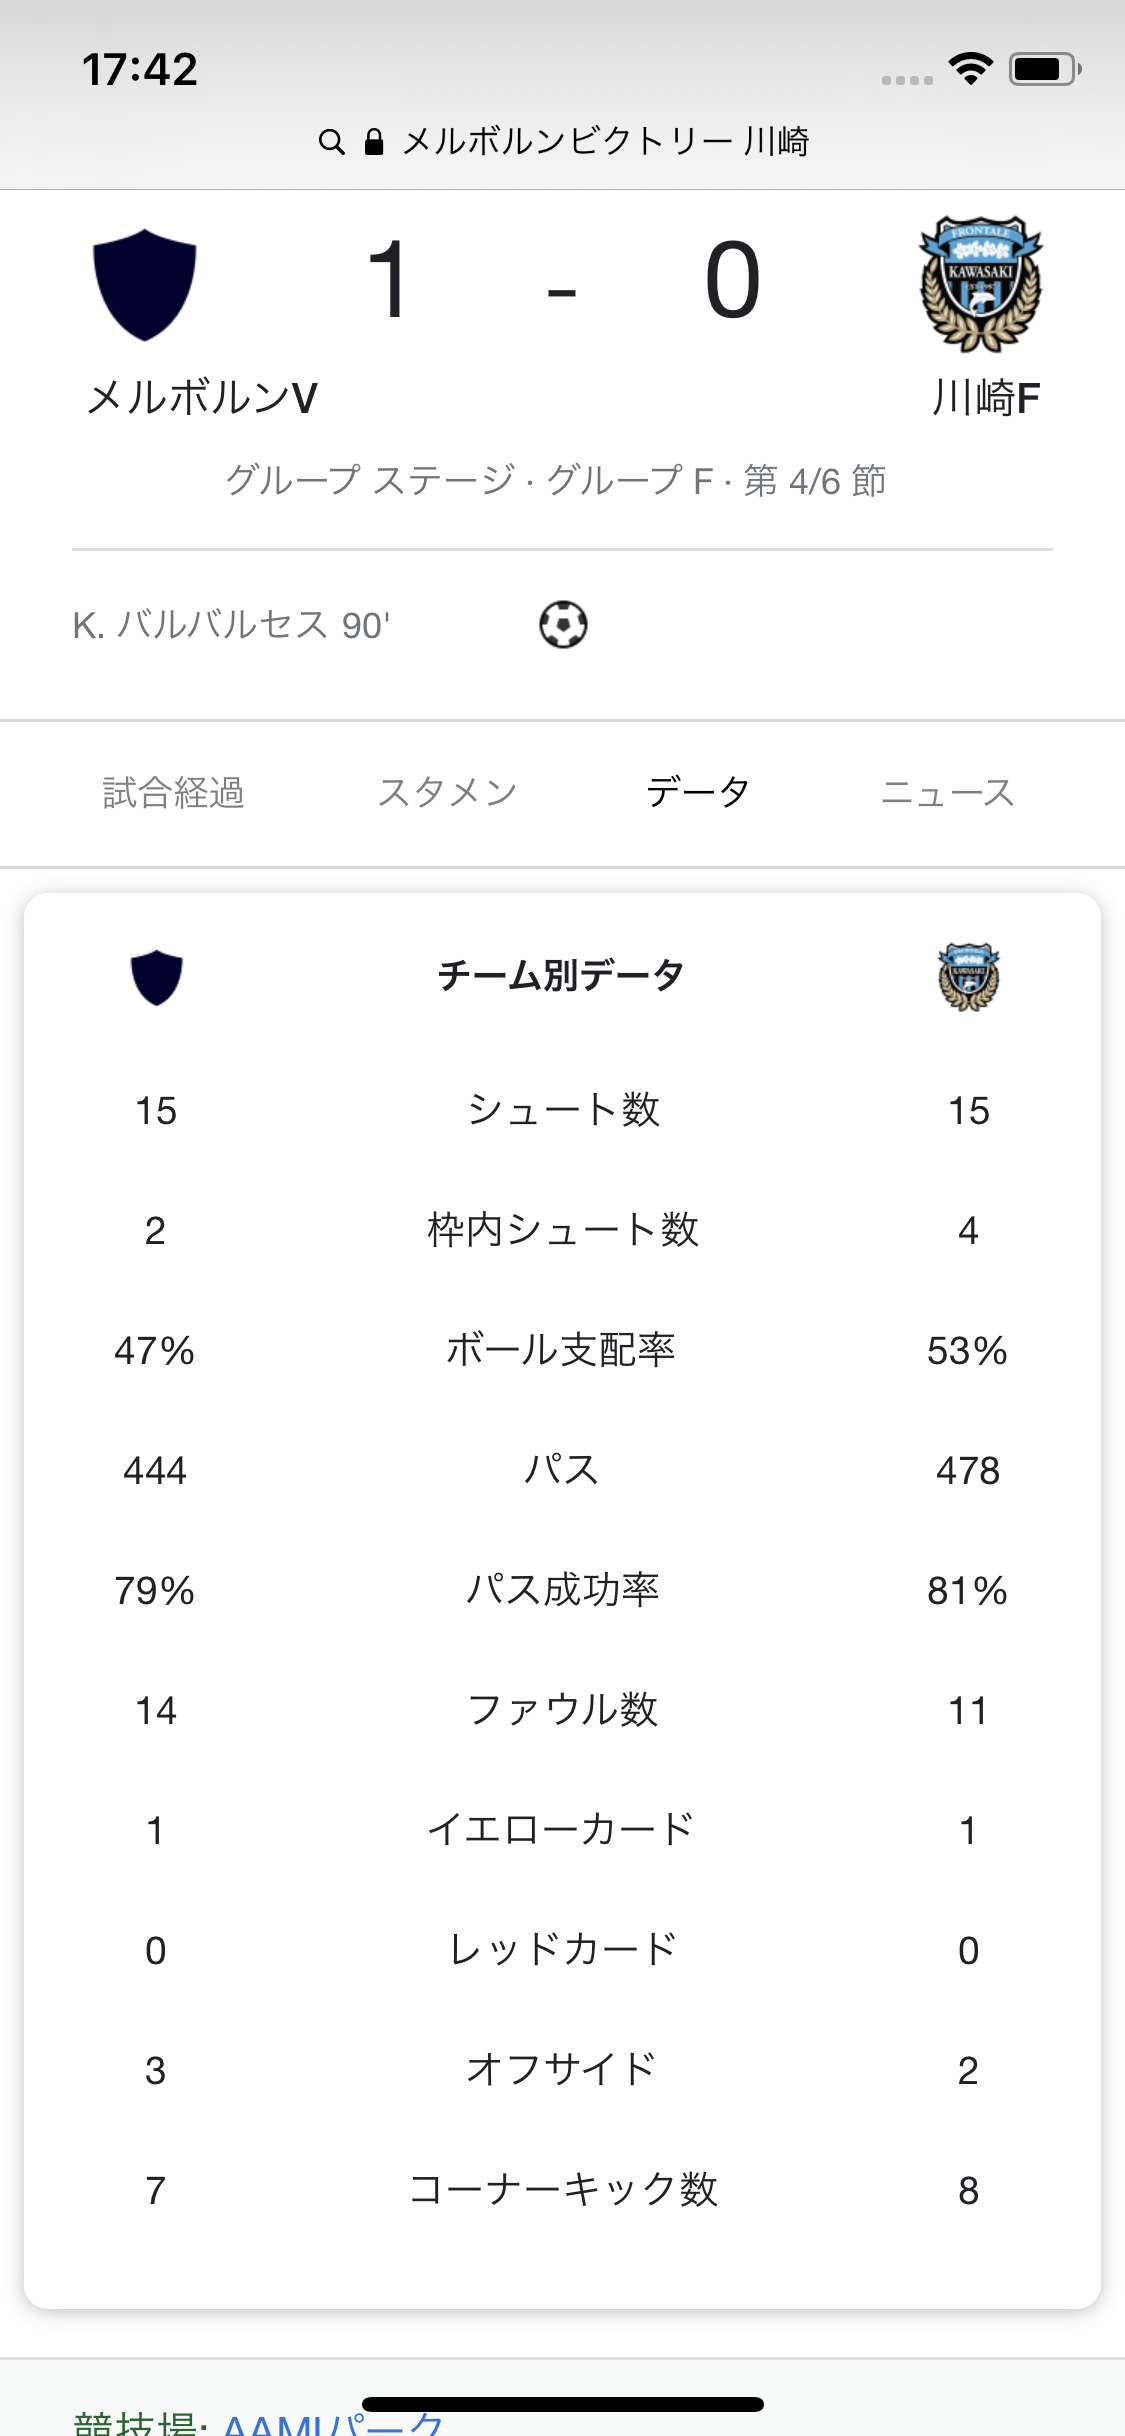Tap the address bar search text
Screen dimensions: 1125x2436
pos(605,142)
